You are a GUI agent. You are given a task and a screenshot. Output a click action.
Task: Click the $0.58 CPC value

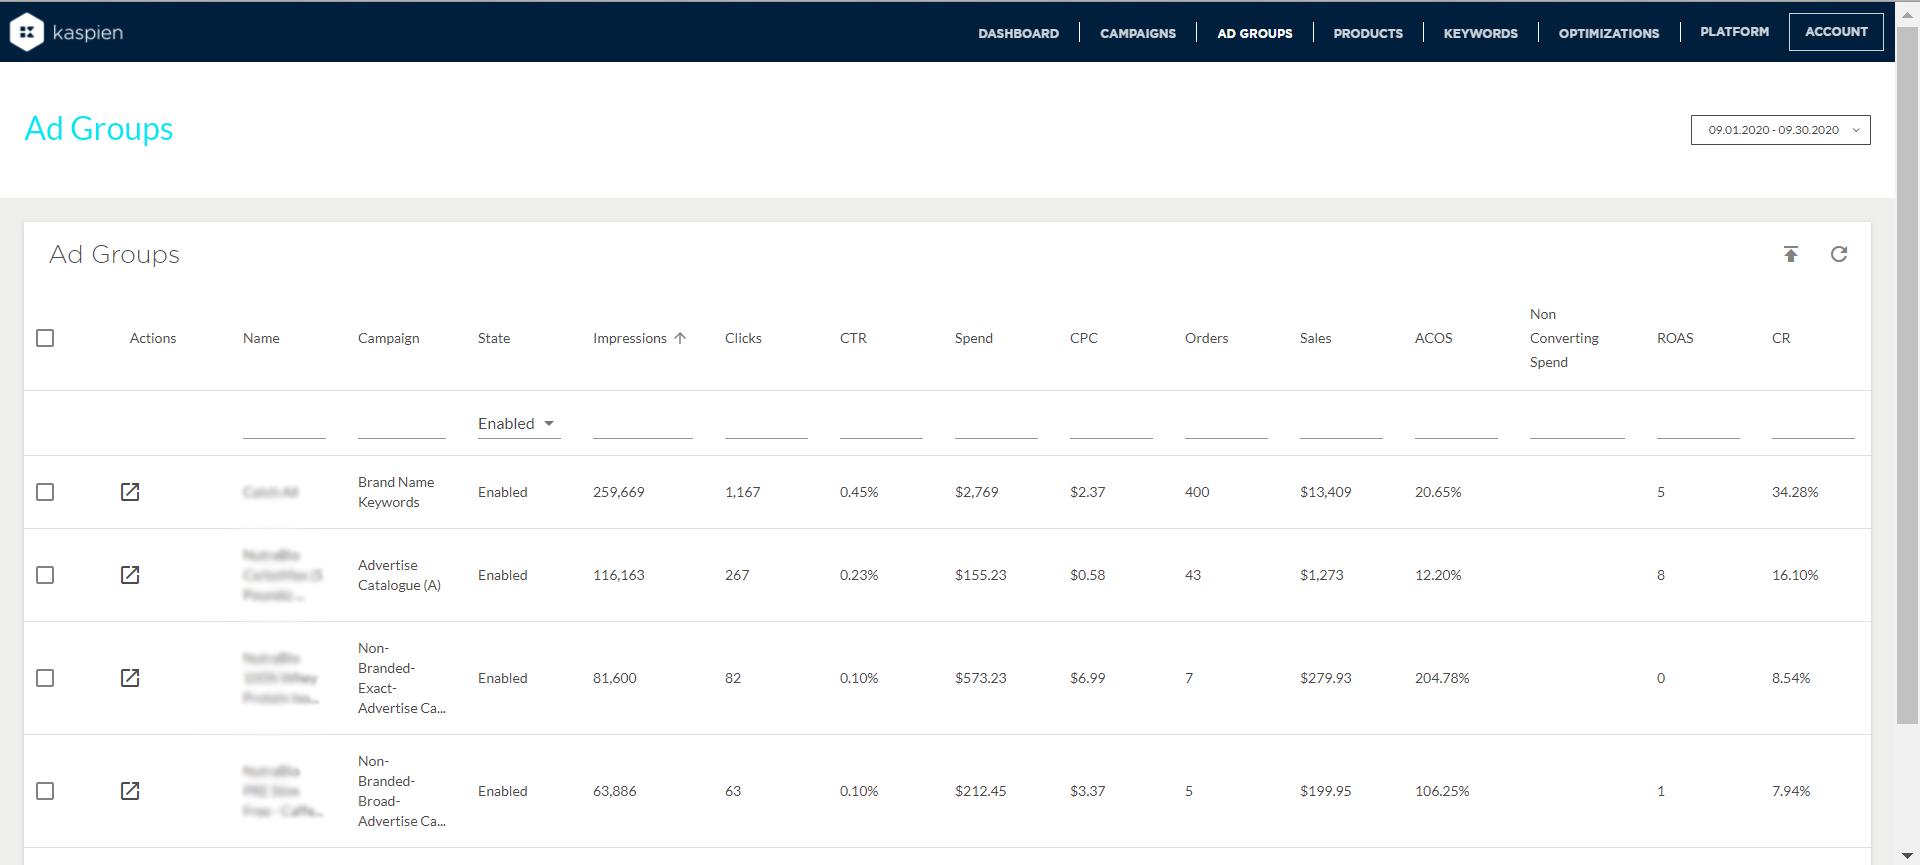pyautogui.click(x=1087, y=575)
